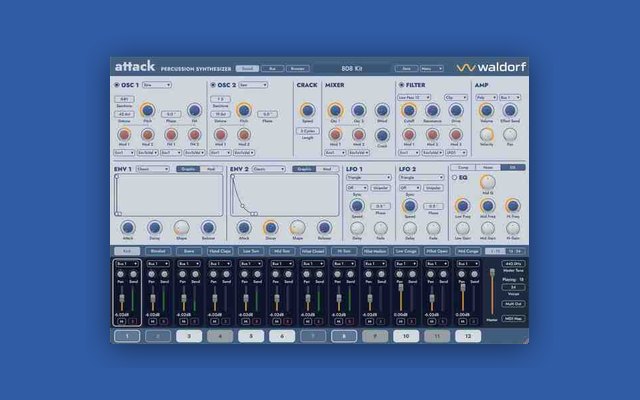Toggle the OSC 1 power button
The height and width of the screenshot is (400, 640).
click(x=117, y=85)
